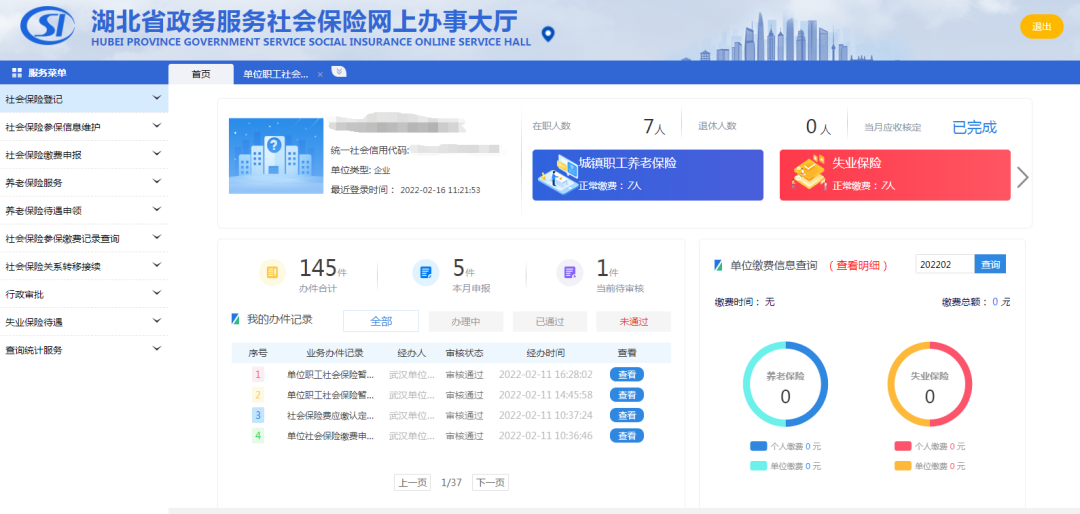Click the 本月申报 blue form icon
This screenshot has width=1080, height=514.
[425, 272]
